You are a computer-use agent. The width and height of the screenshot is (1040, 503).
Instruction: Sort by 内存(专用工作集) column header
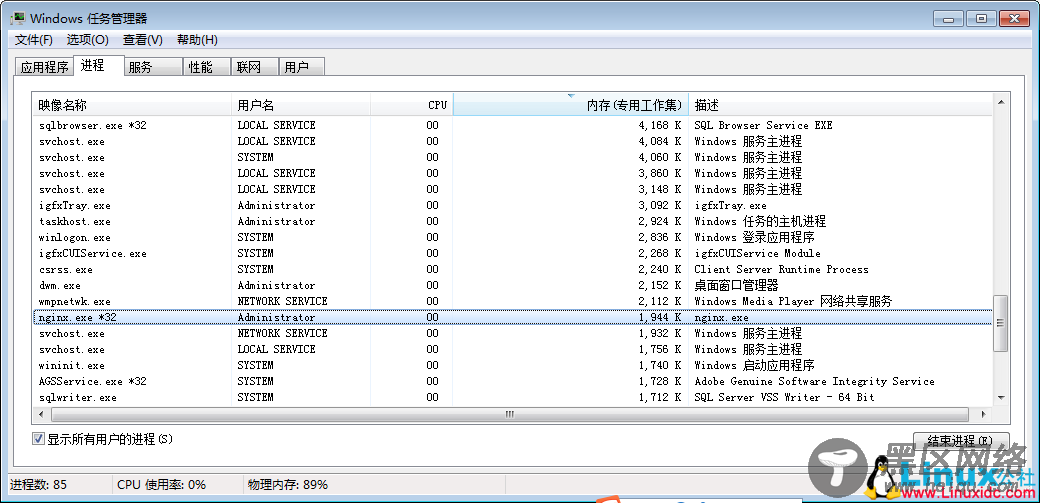[570, 105]
